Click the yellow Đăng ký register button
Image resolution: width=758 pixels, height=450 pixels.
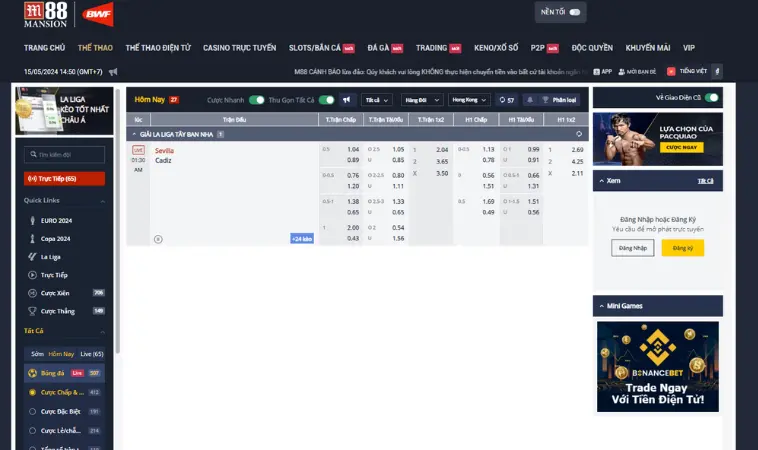[682, 247]
